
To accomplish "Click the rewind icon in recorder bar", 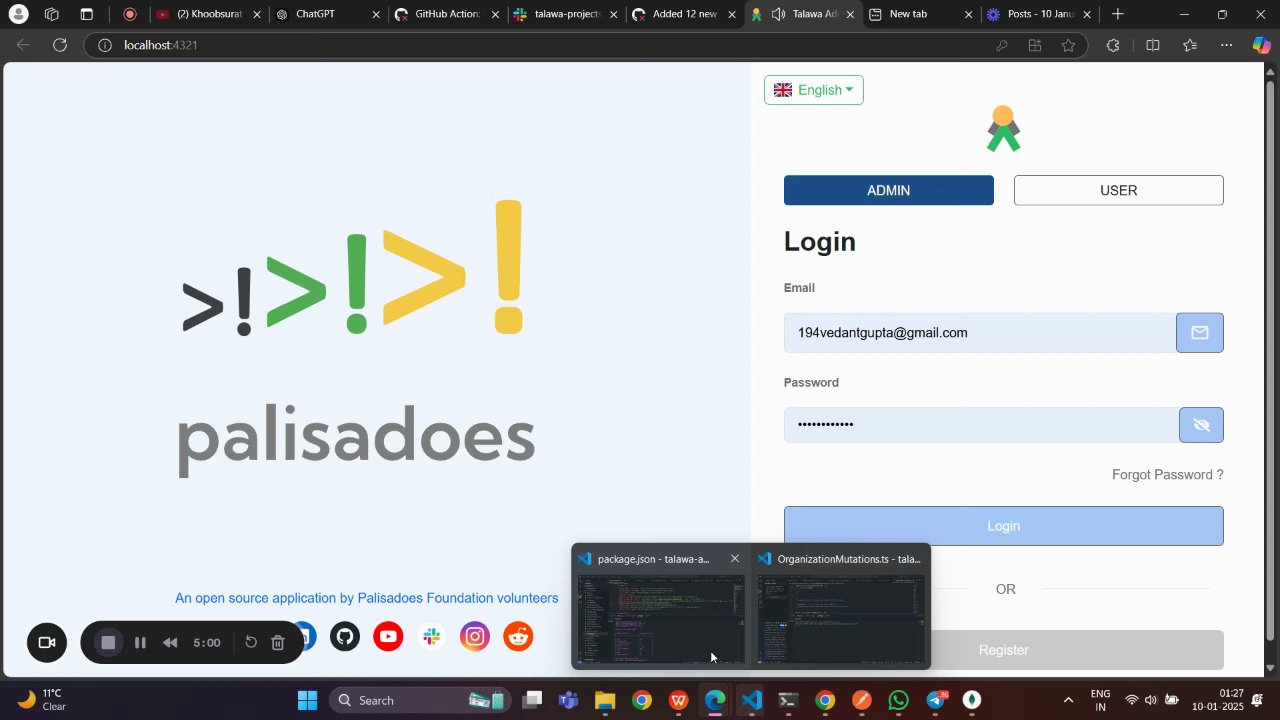I will click(170, 642).
